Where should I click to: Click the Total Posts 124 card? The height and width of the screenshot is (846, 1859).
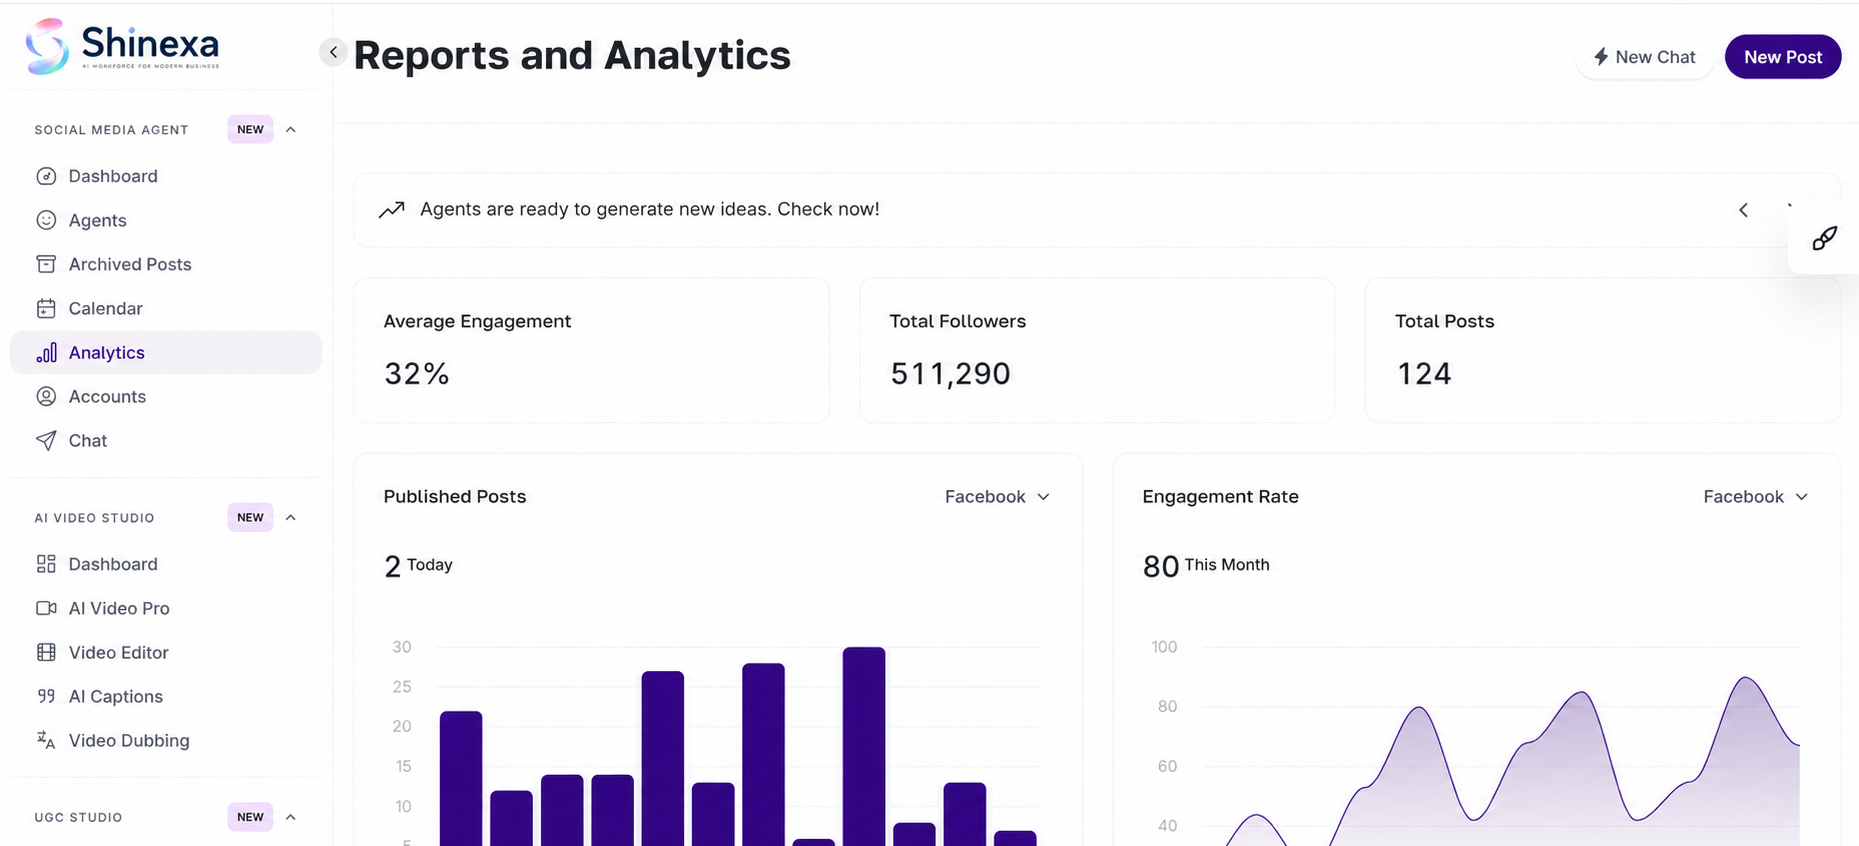click(x=1603, y=350)
